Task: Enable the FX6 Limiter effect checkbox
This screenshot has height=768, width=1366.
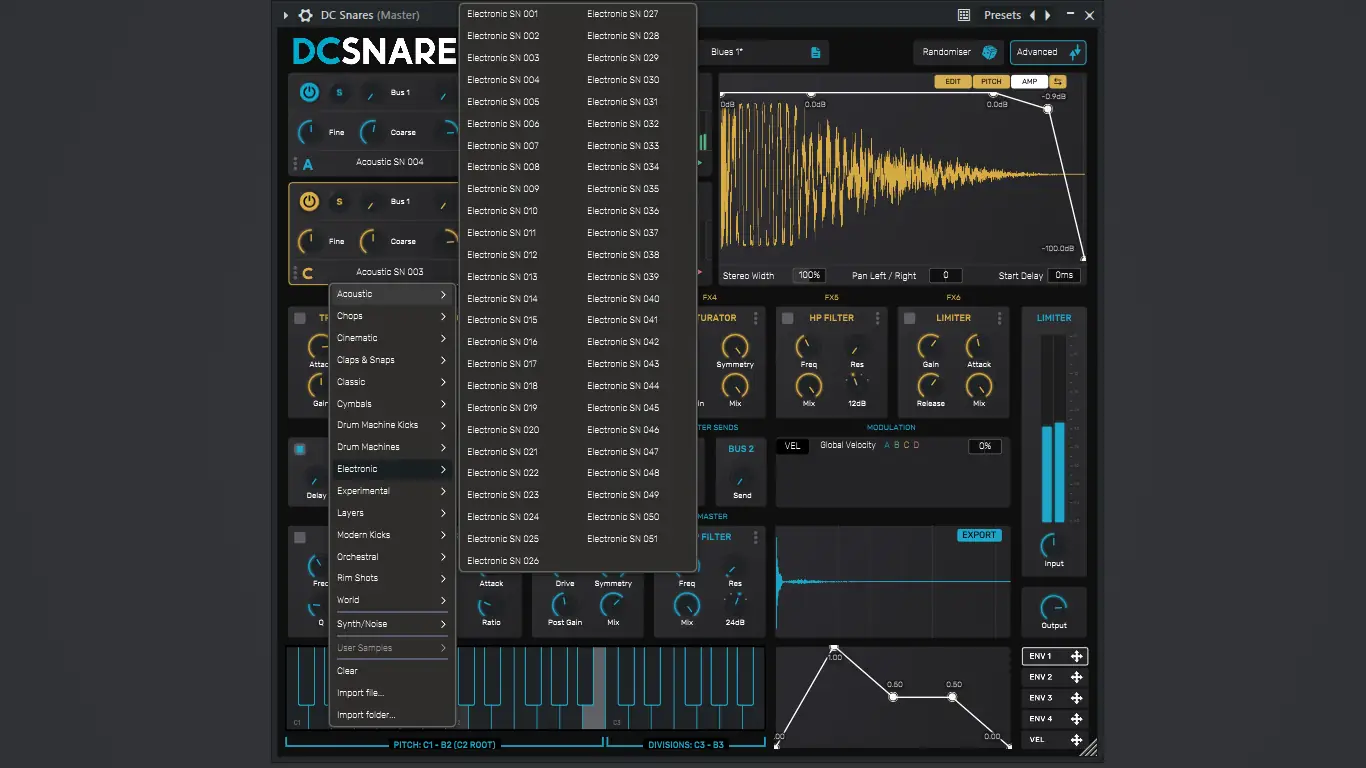Action: tap(910, 318)
